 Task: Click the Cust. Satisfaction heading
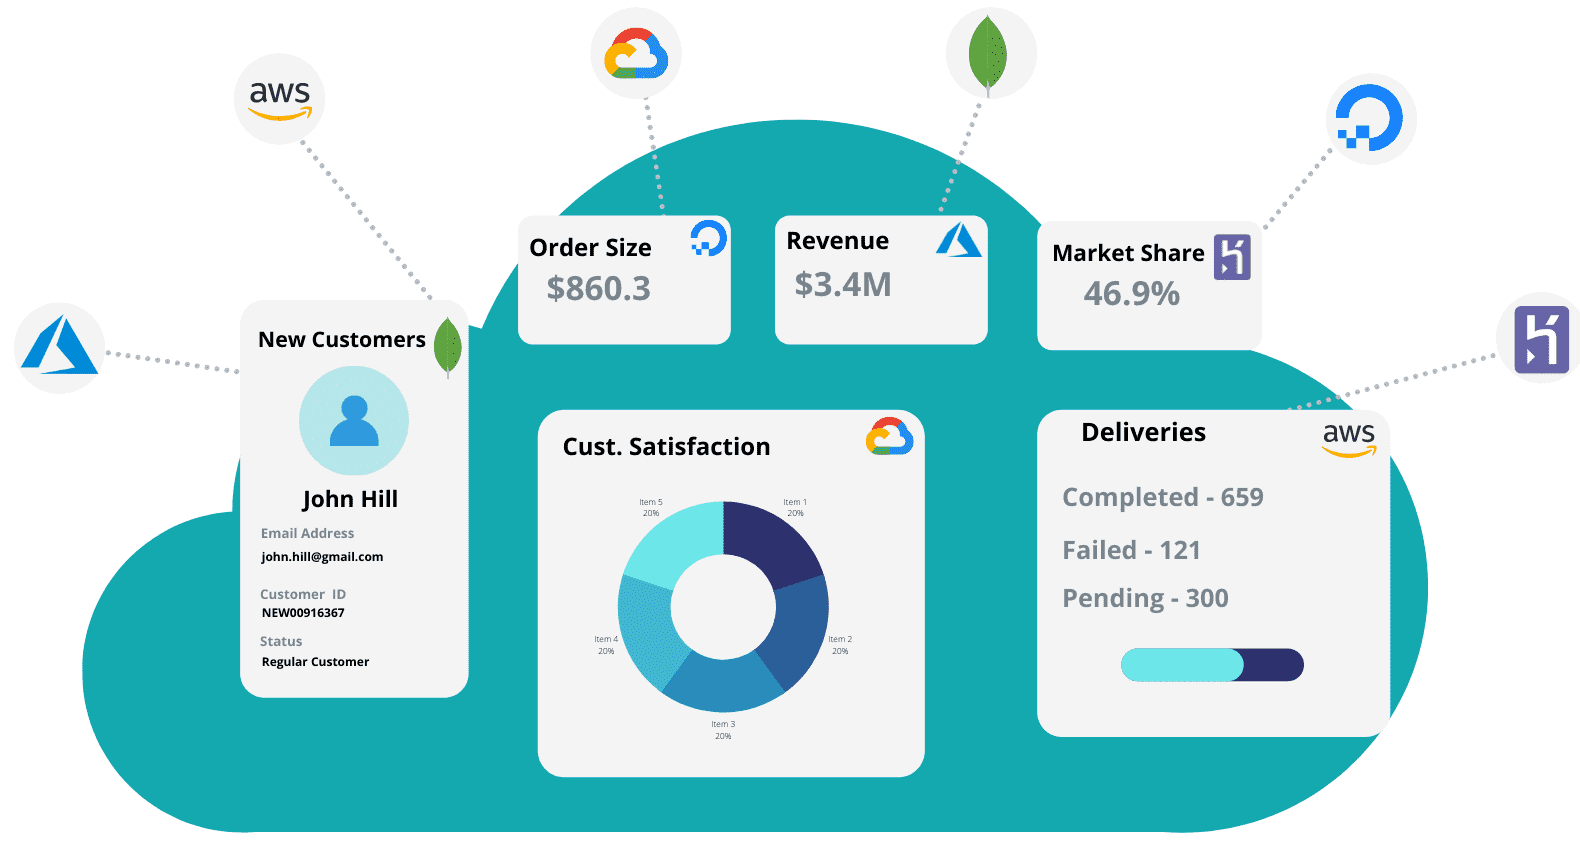coord(666,447)
